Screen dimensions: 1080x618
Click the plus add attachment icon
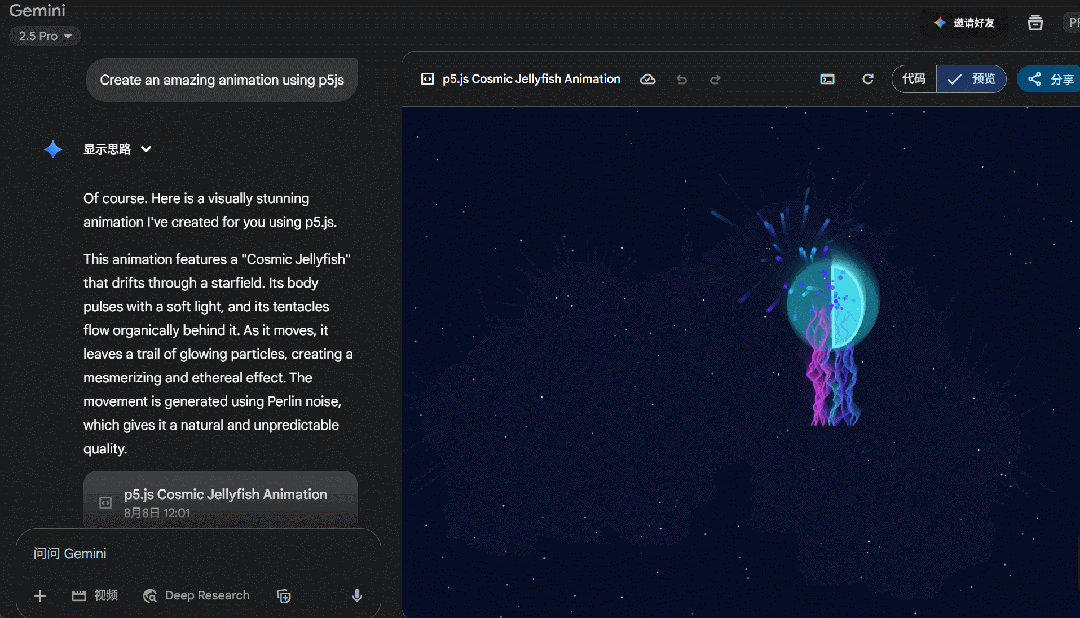(40, 595)
